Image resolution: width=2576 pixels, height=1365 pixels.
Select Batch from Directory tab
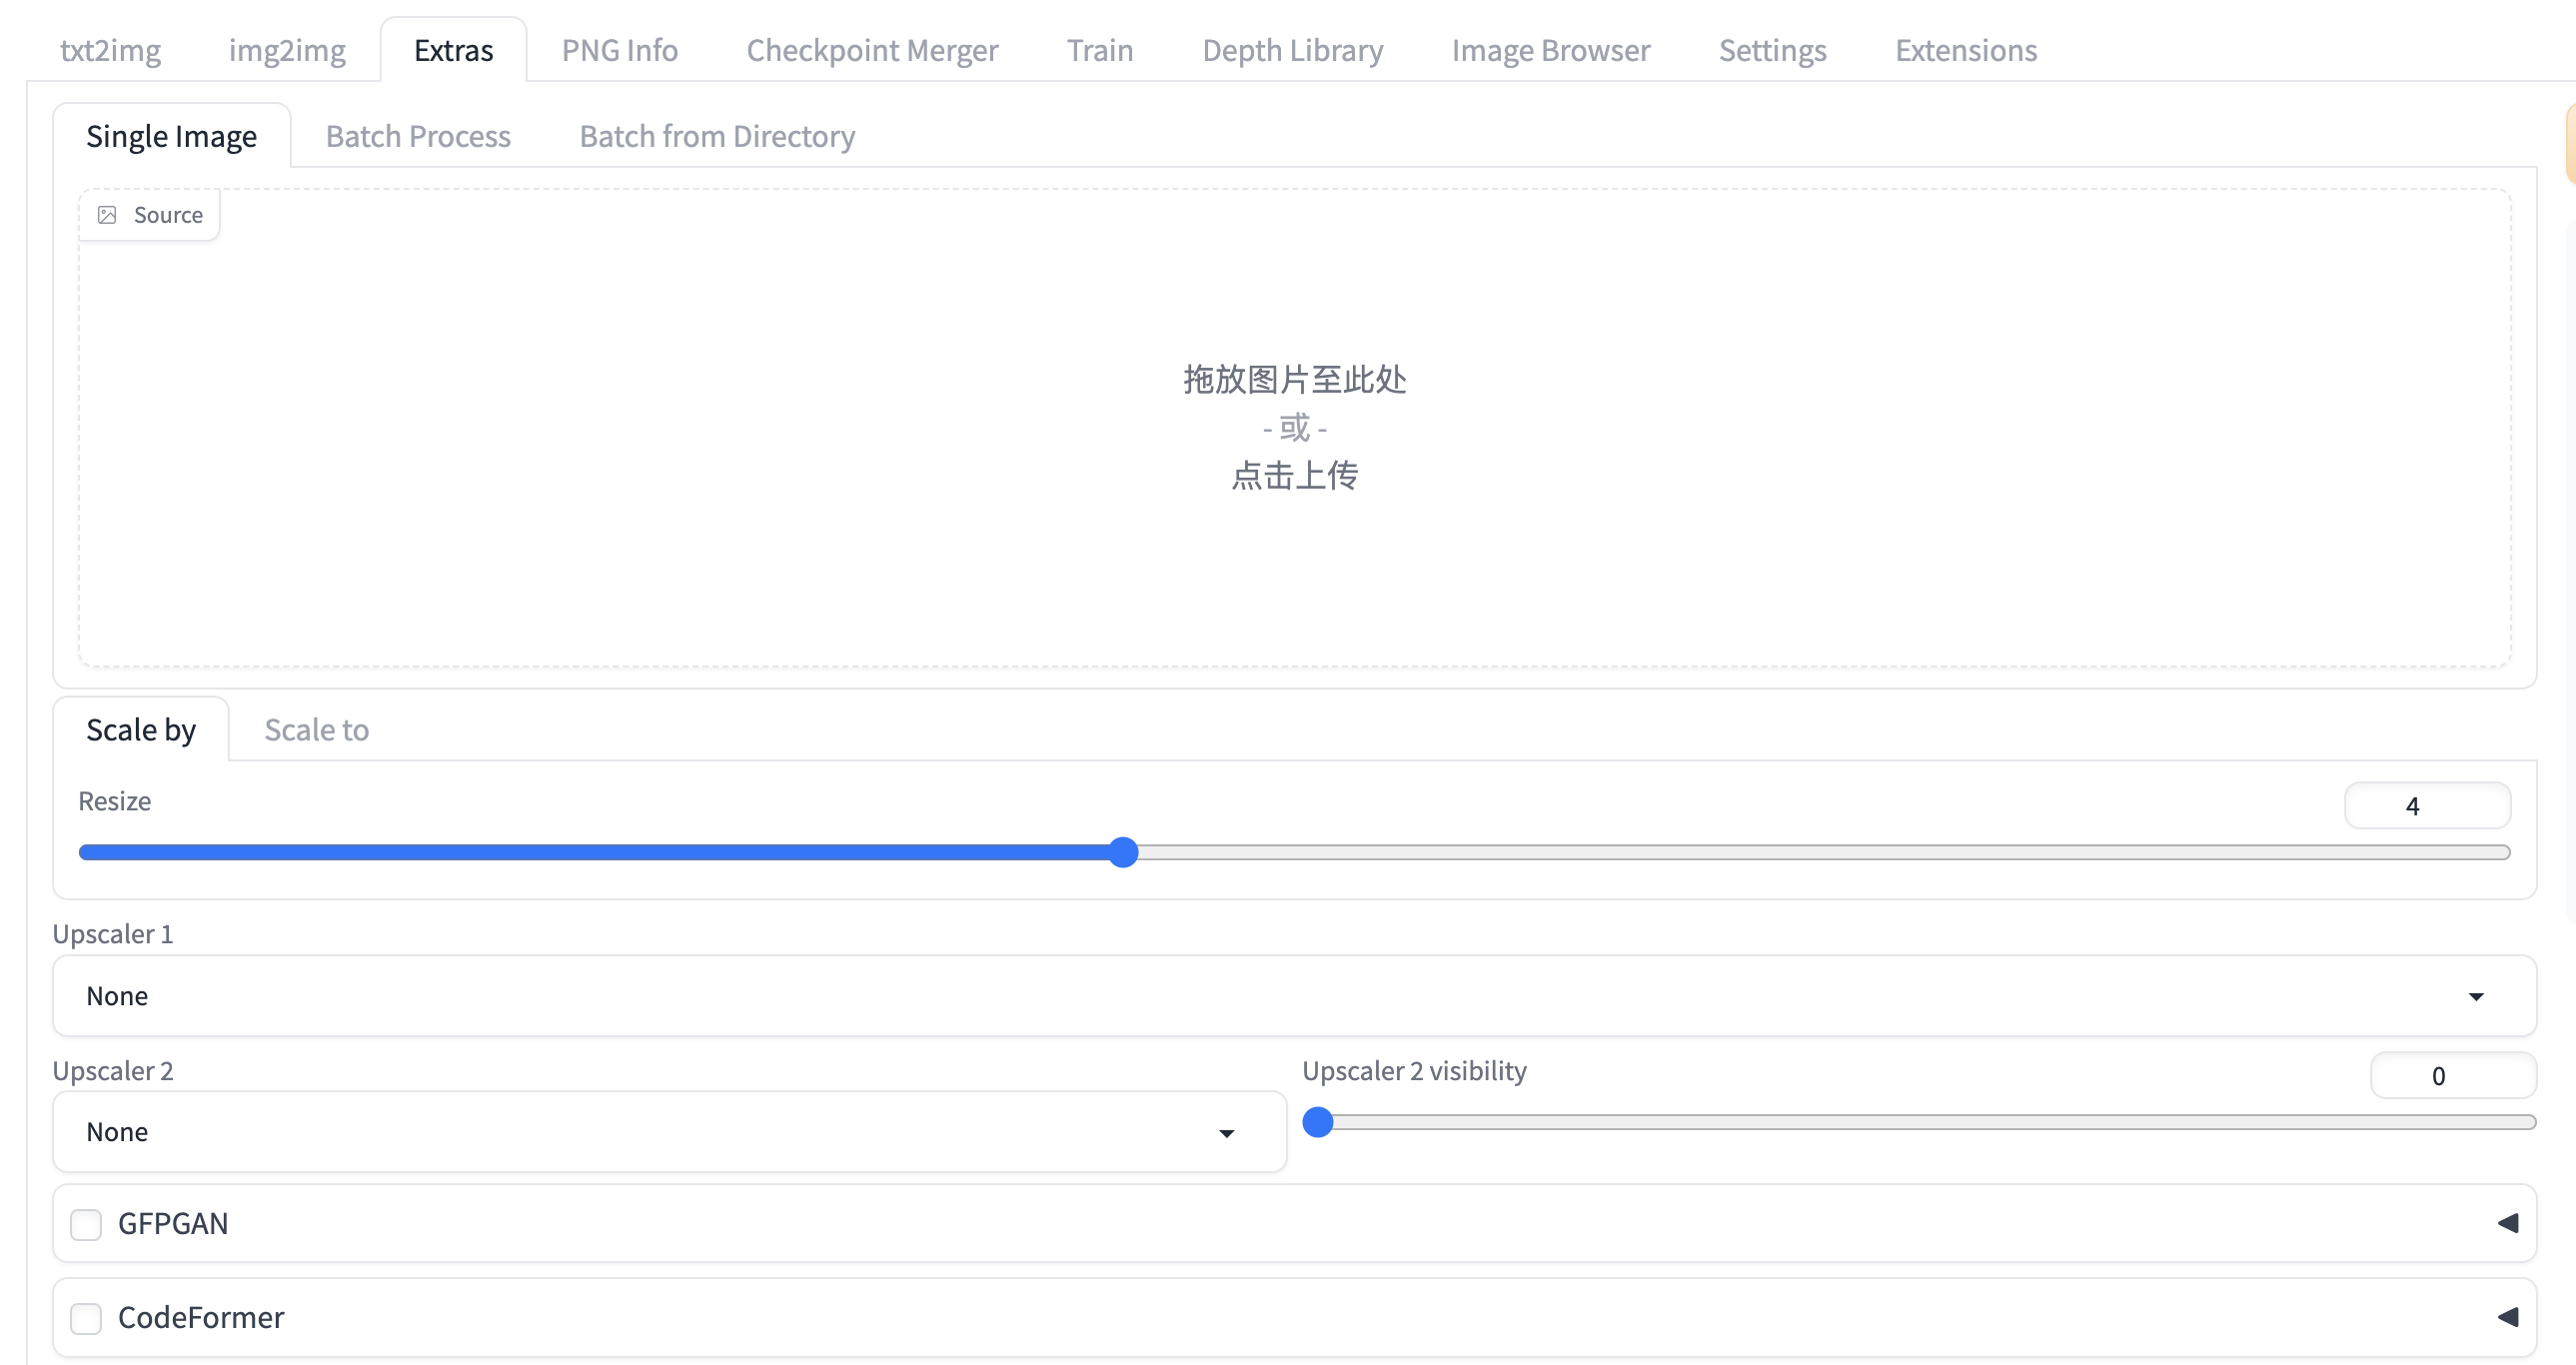pyautogui.click(x=717, y=136)
